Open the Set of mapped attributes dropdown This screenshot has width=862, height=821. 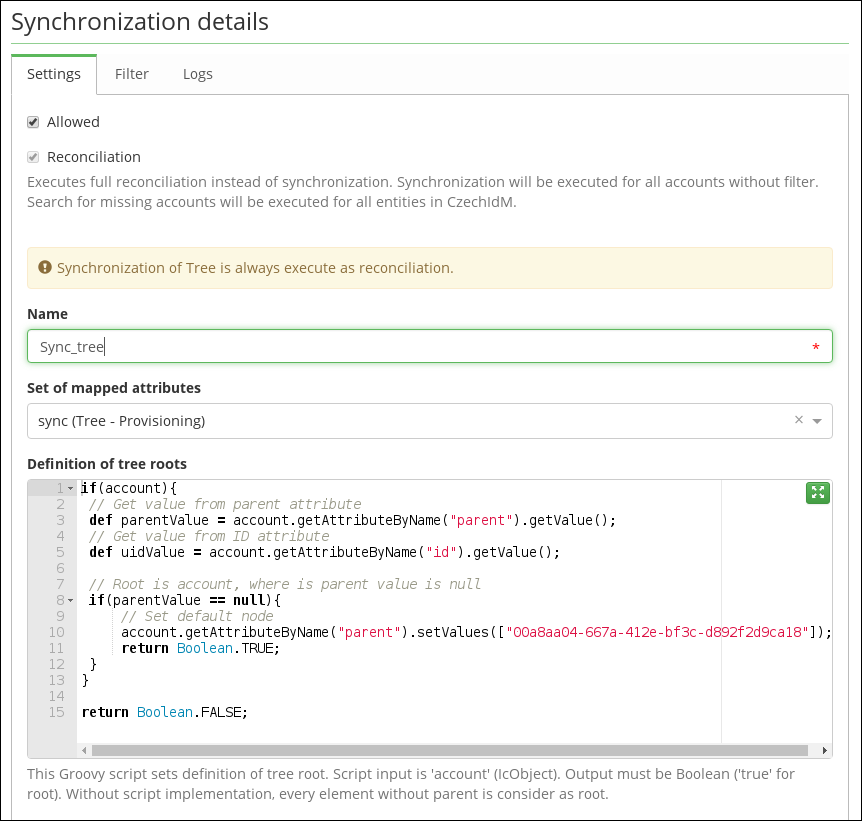coord(817,421)
